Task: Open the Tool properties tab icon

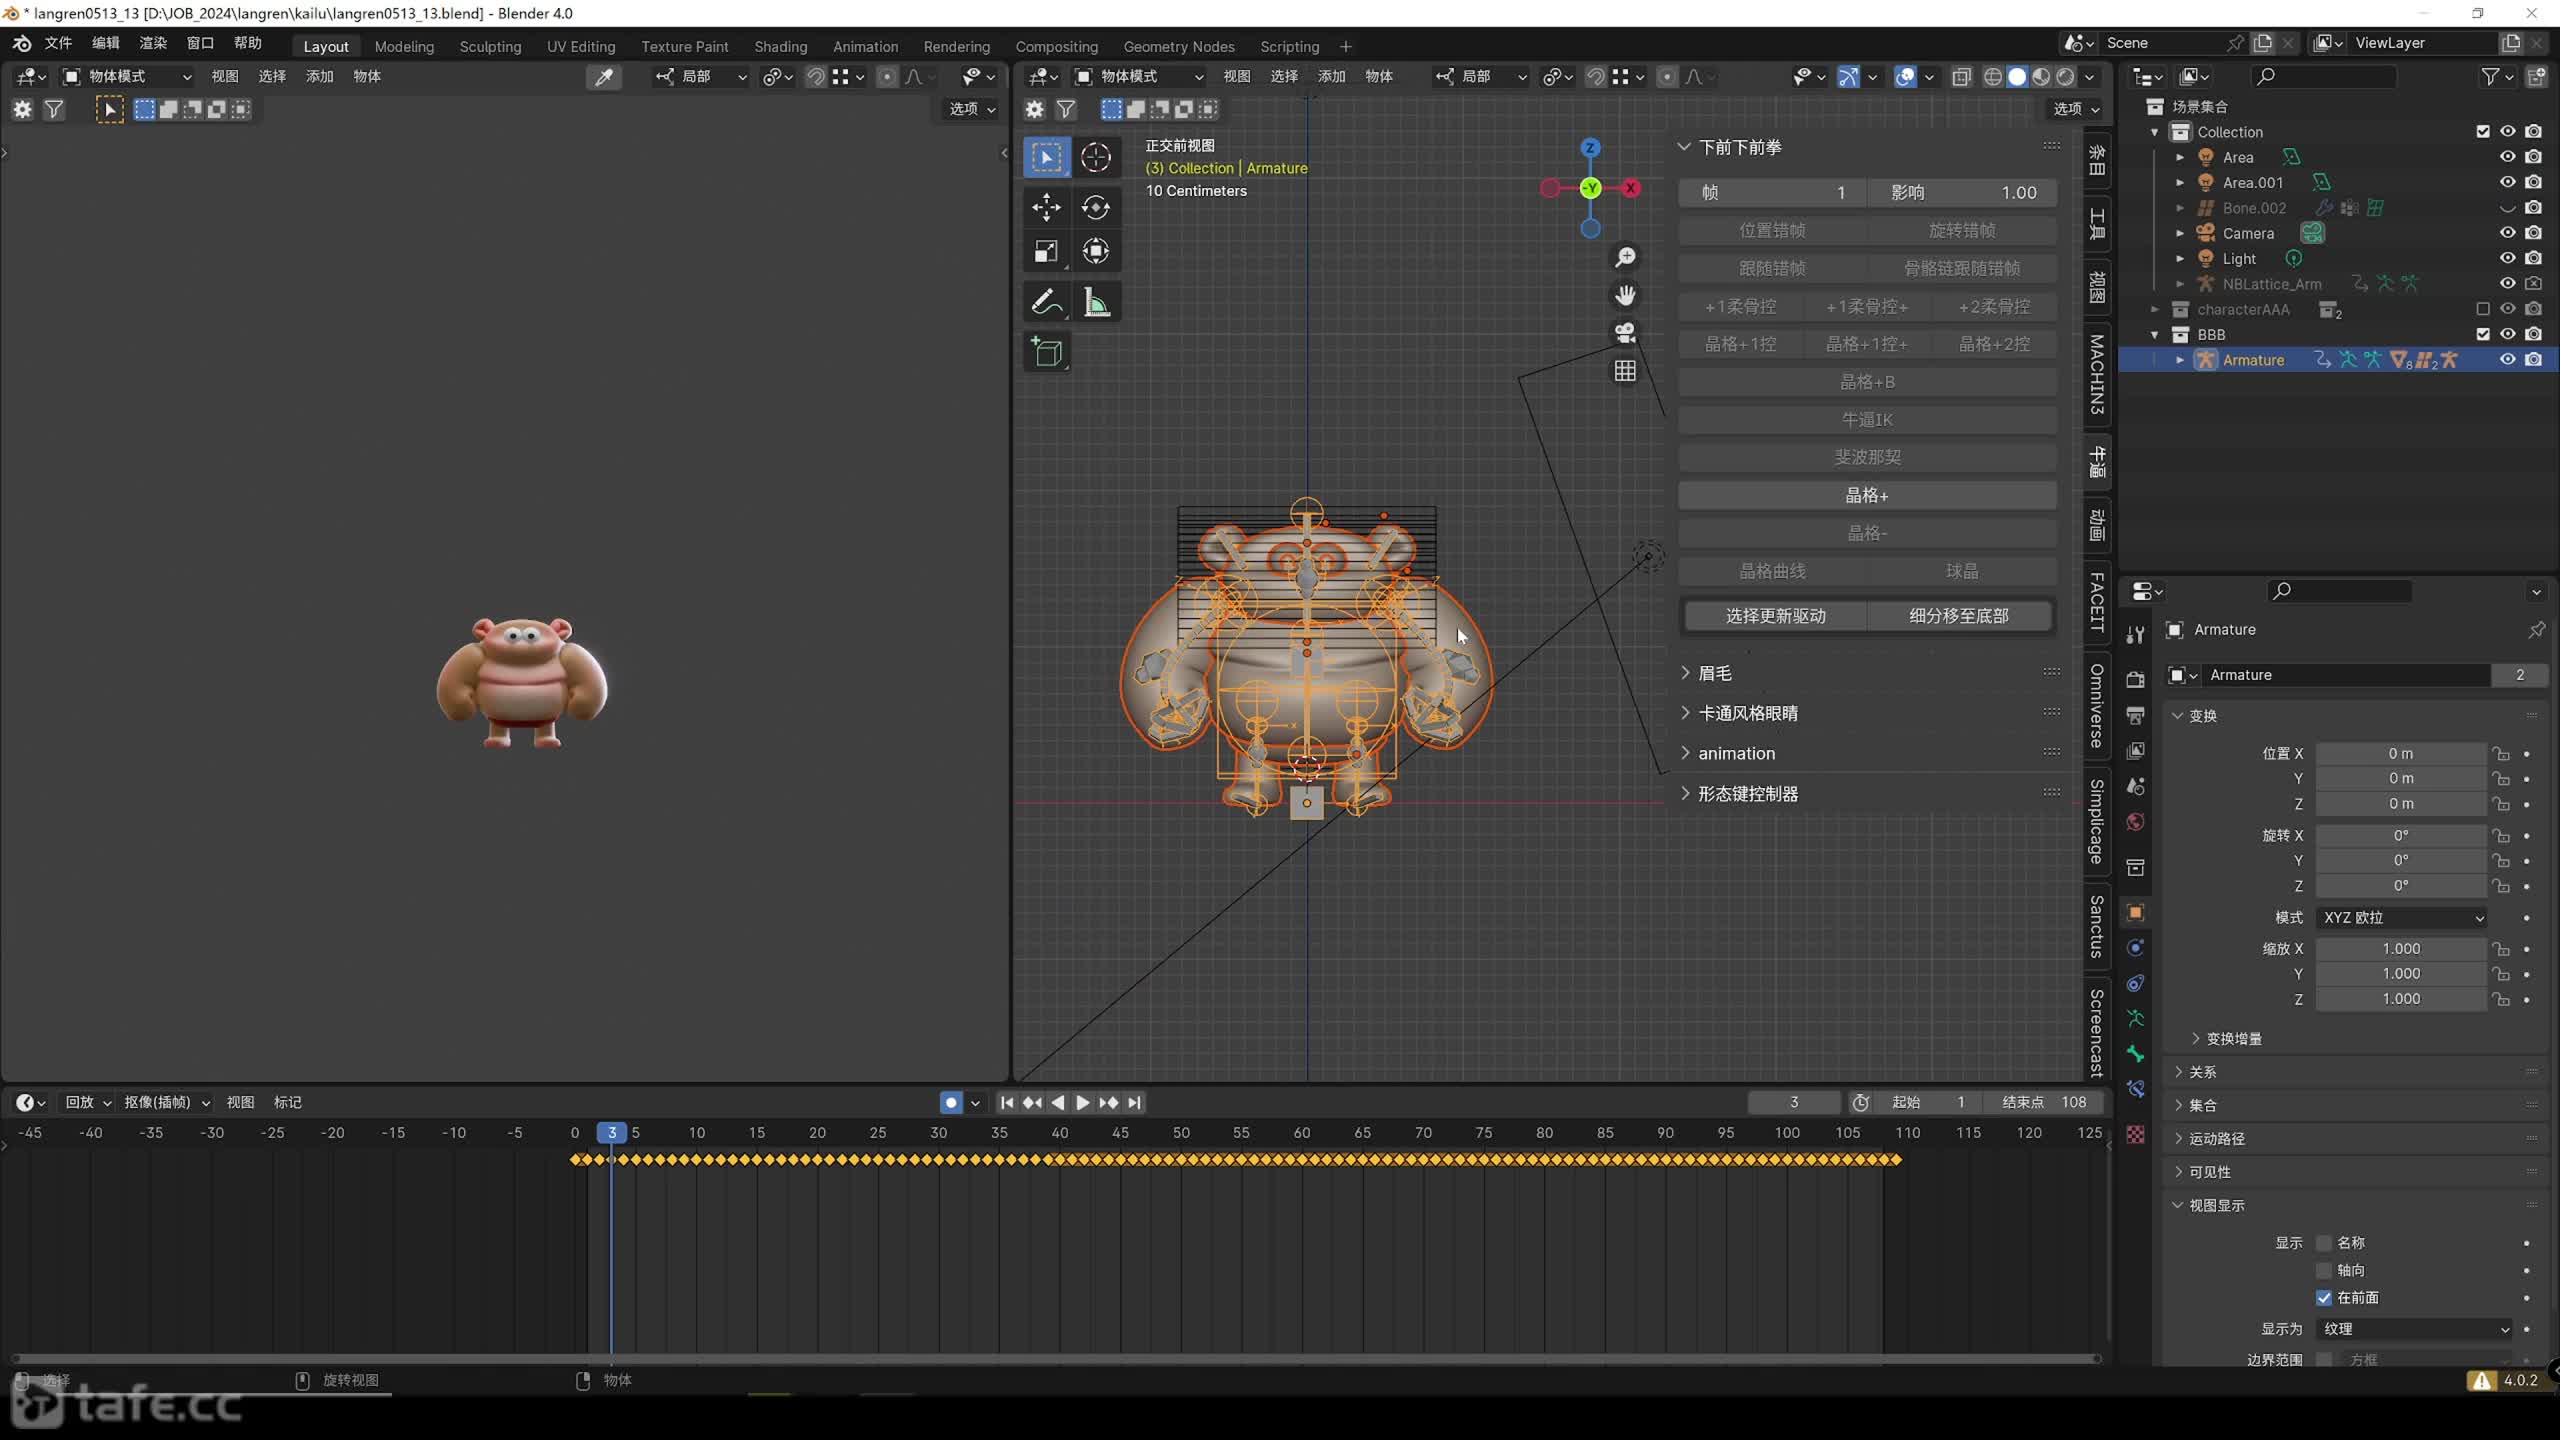Action: pos(2135,634)
